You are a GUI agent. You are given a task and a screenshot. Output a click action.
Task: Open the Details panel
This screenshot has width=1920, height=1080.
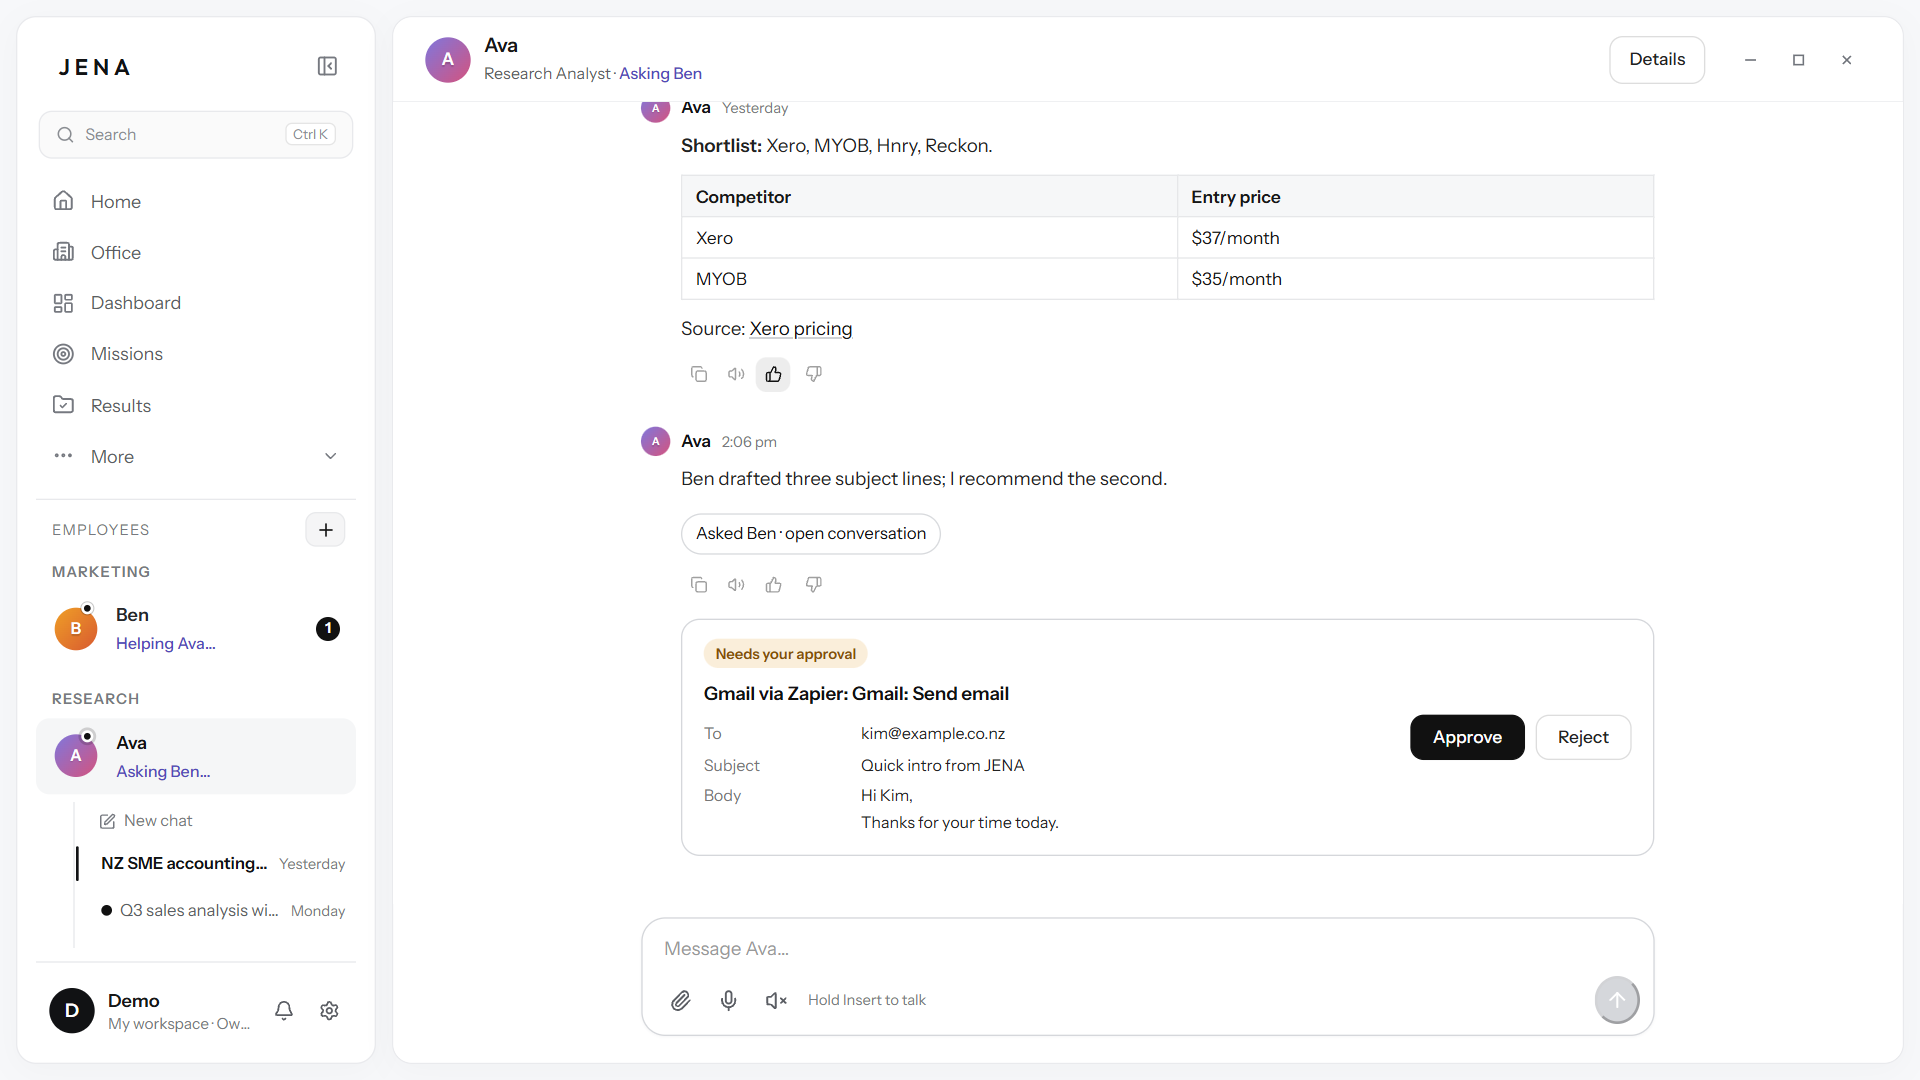tap(1656, 60)
